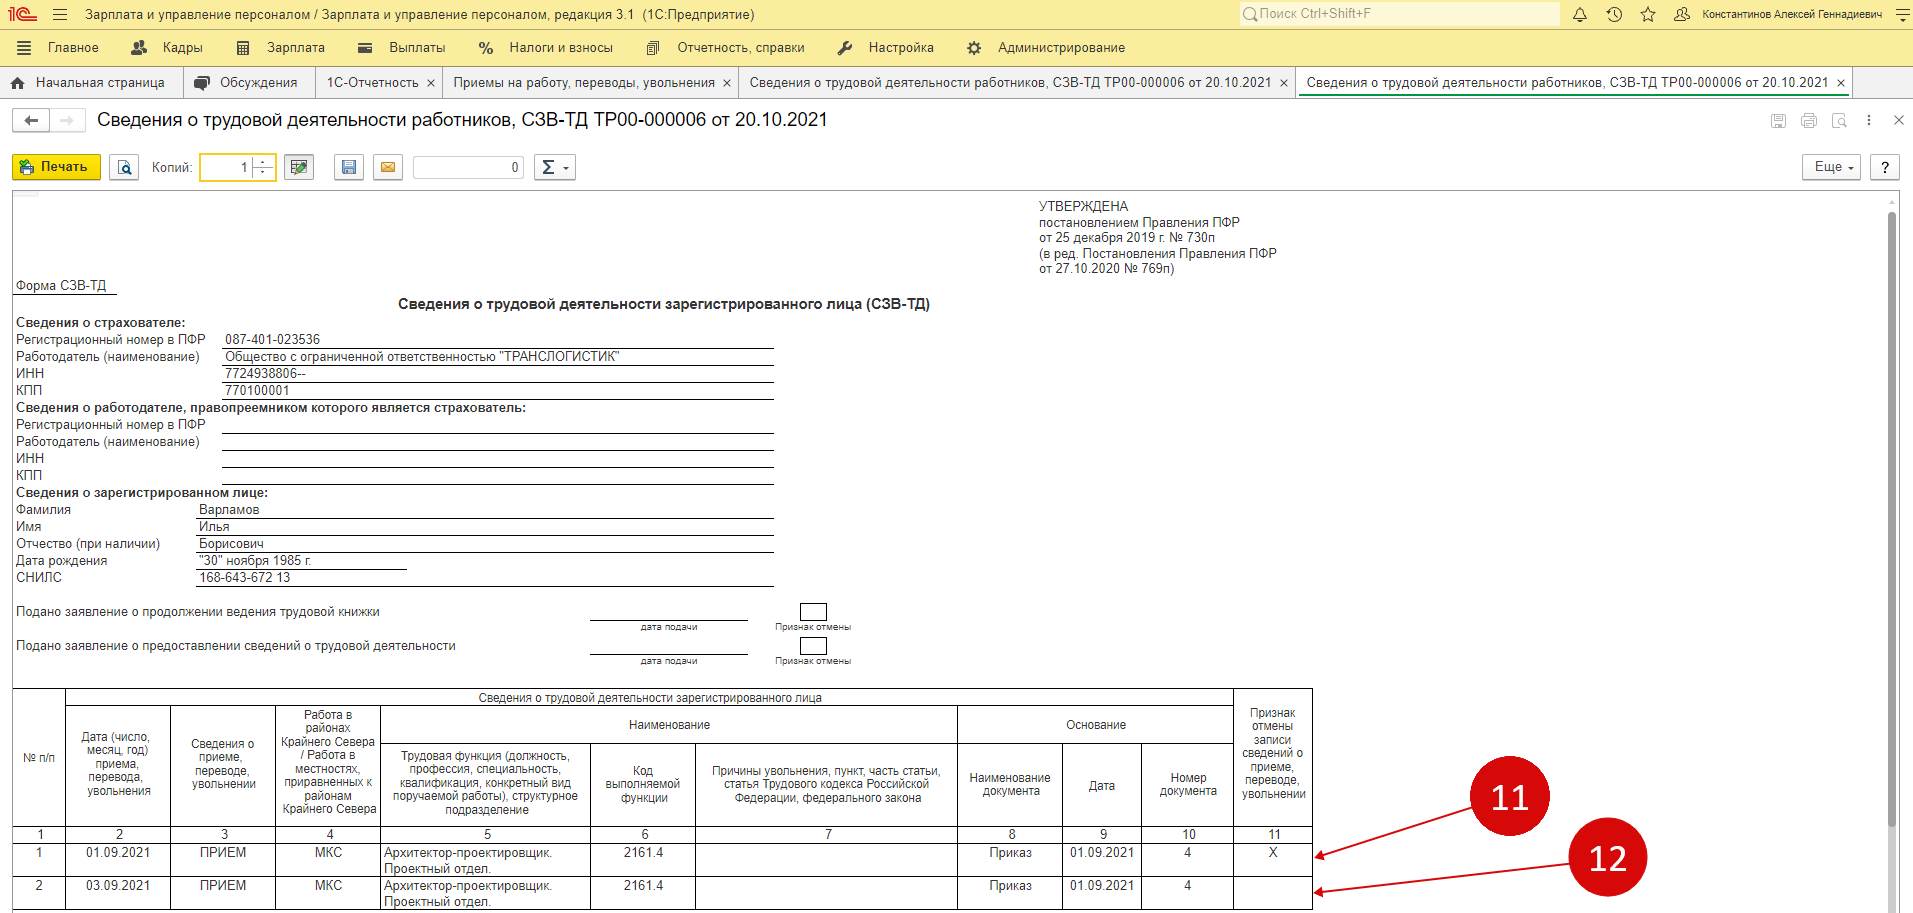Open notifications bell icon
The width and height of the screenshot is (1913, 913).
click(x=1580, y=15)
